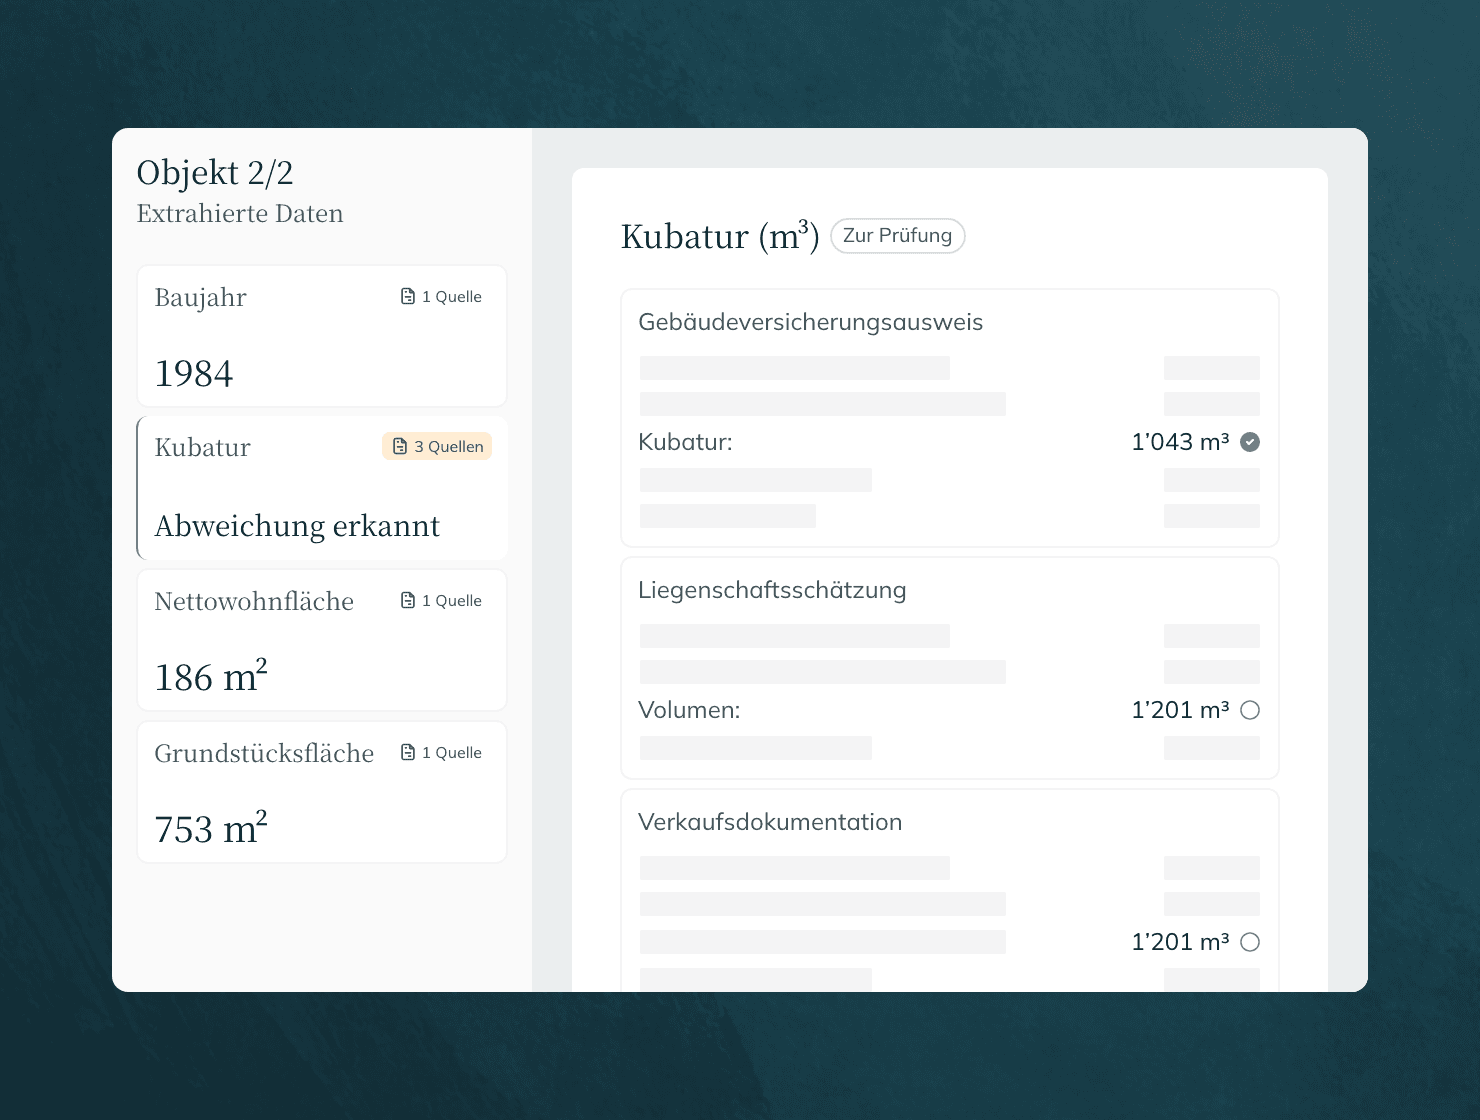Screen dimensions: 1480x1120
Task: Click the Verkaufsdokumentation source heading
Action: (x=770, y=822)
